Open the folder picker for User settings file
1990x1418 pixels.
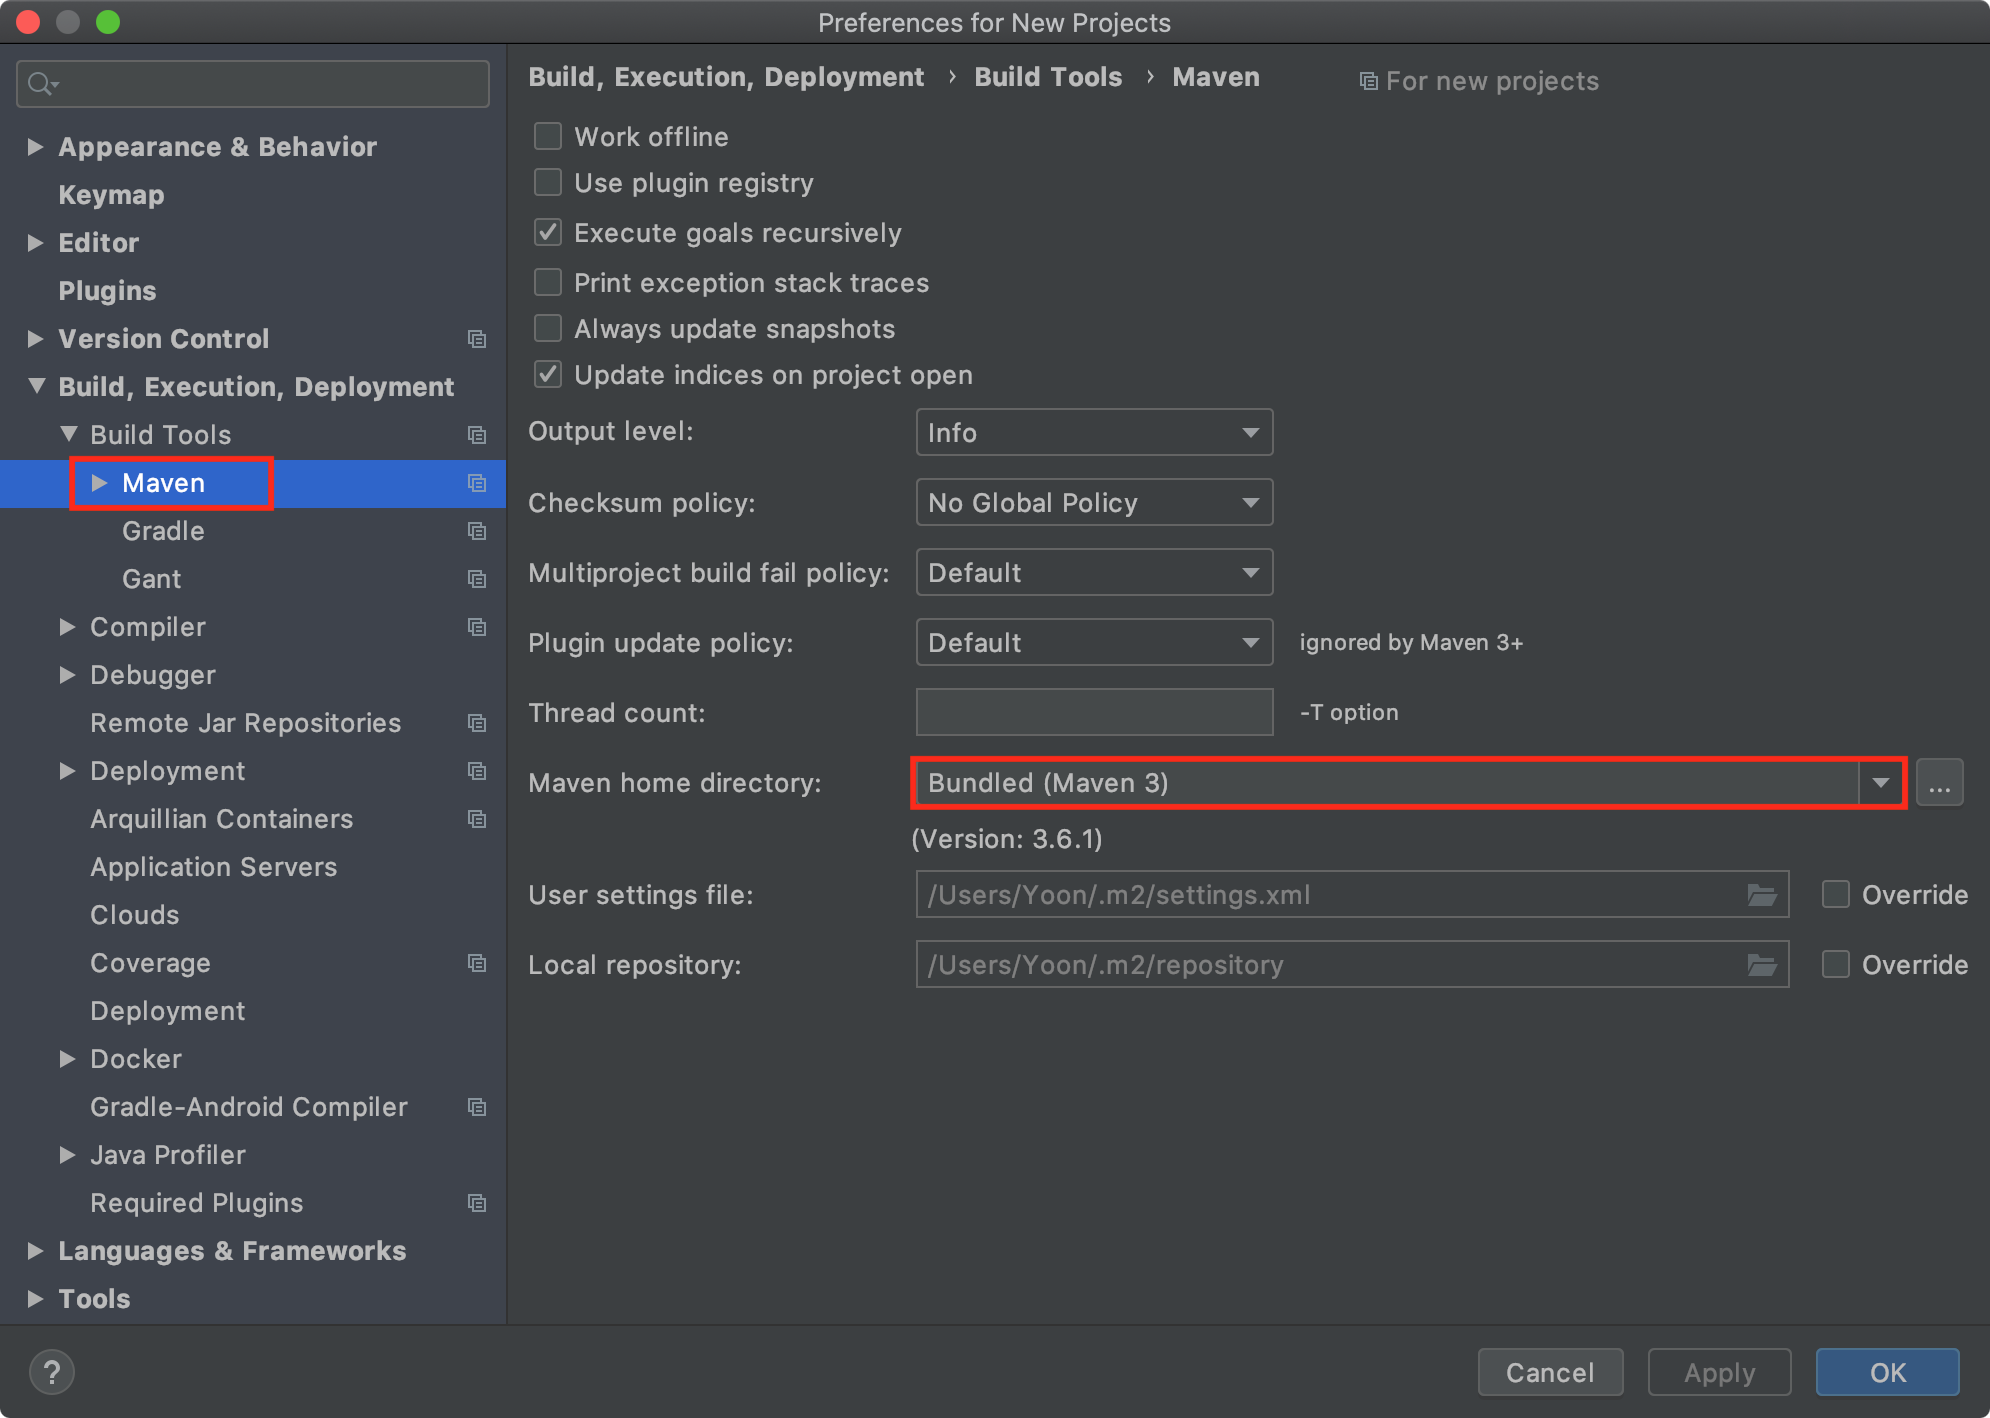1761,894
